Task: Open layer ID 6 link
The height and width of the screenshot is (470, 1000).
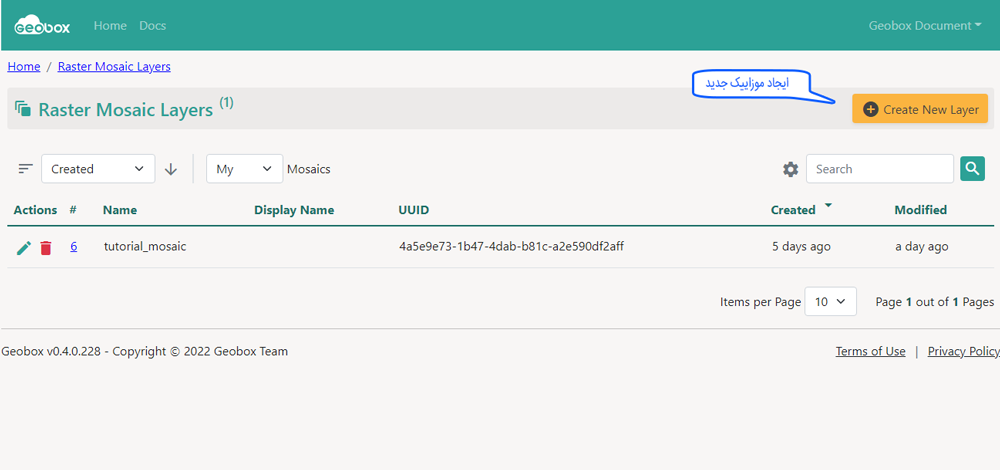Action: 73,247
